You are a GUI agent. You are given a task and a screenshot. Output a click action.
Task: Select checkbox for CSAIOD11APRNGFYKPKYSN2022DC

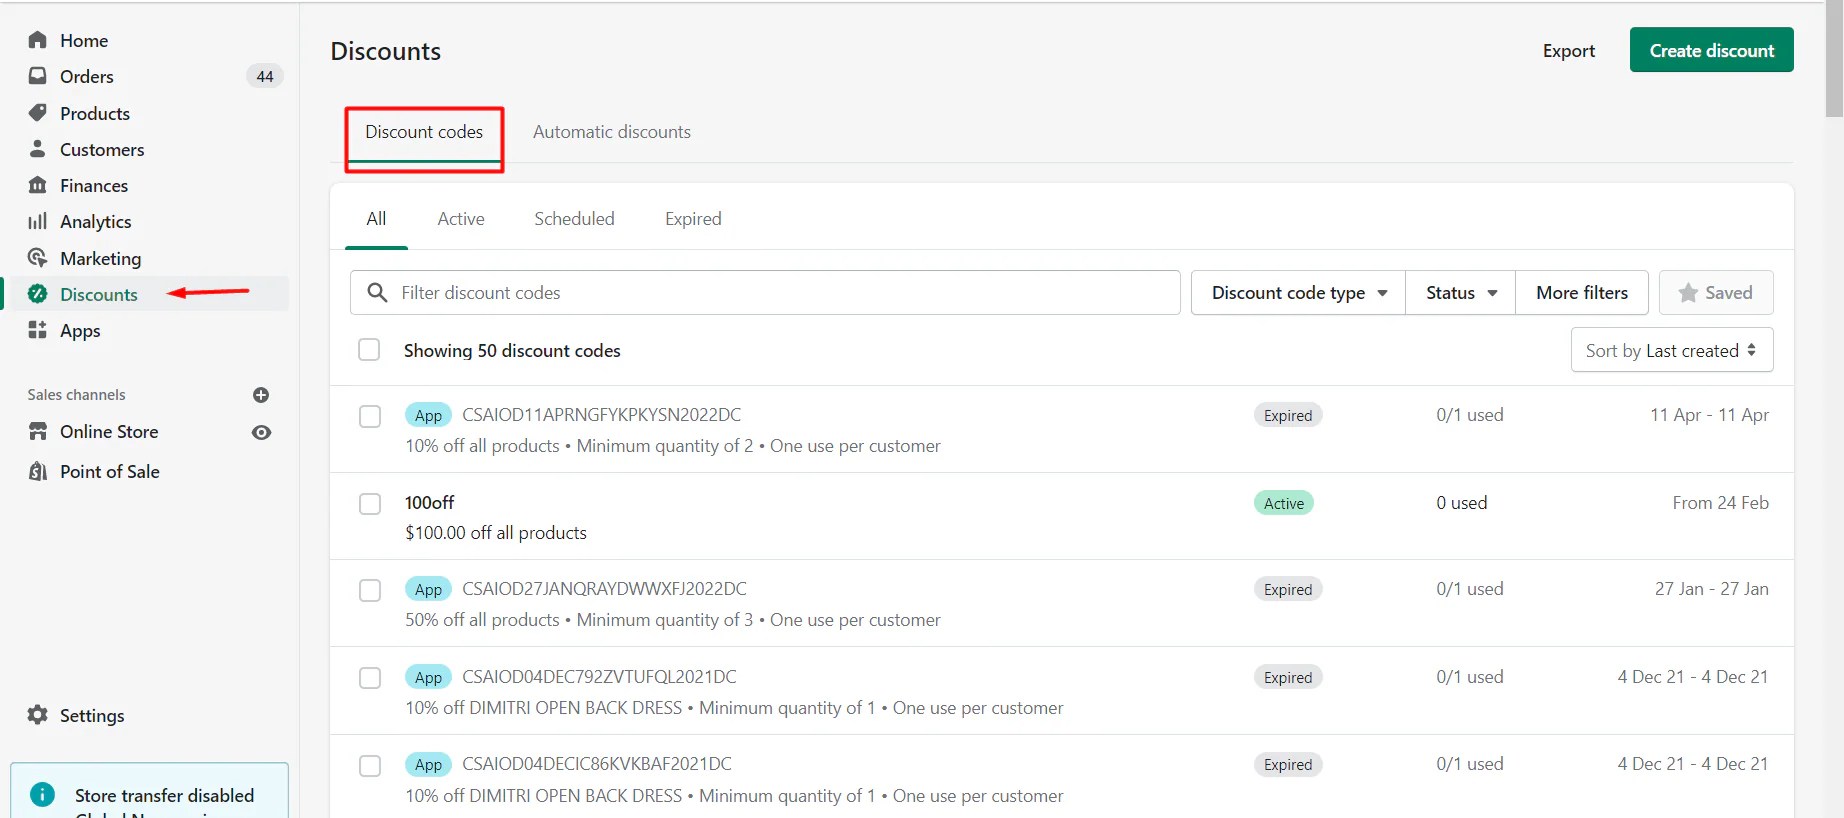[x=370, y=416]
